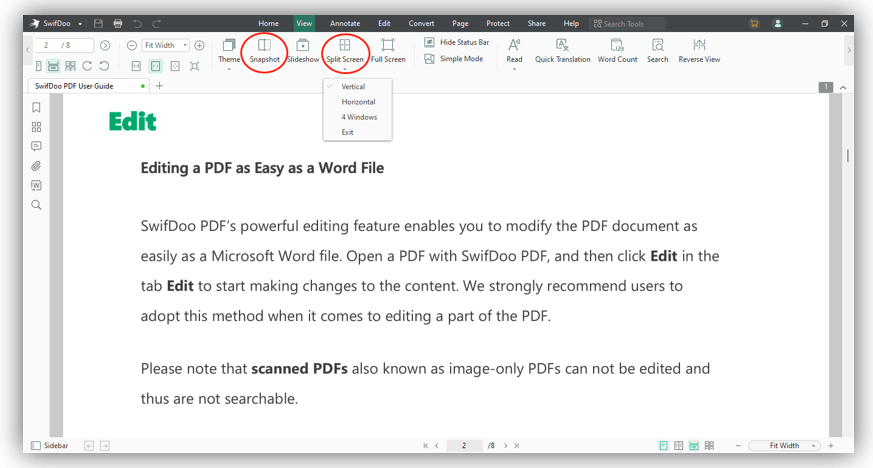Go to next page using the circled arrow

105,45
